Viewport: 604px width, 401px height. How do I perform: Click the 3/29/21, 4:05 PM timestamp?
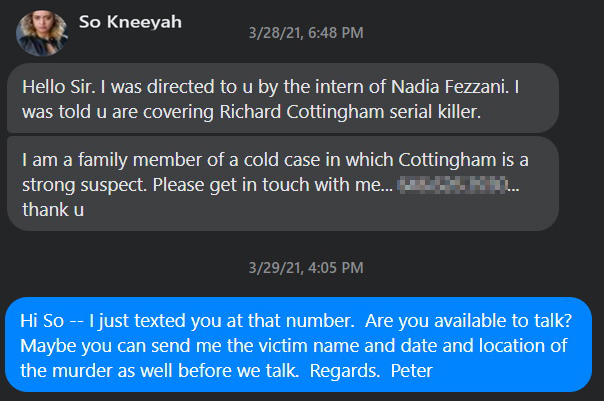point(306,268)
